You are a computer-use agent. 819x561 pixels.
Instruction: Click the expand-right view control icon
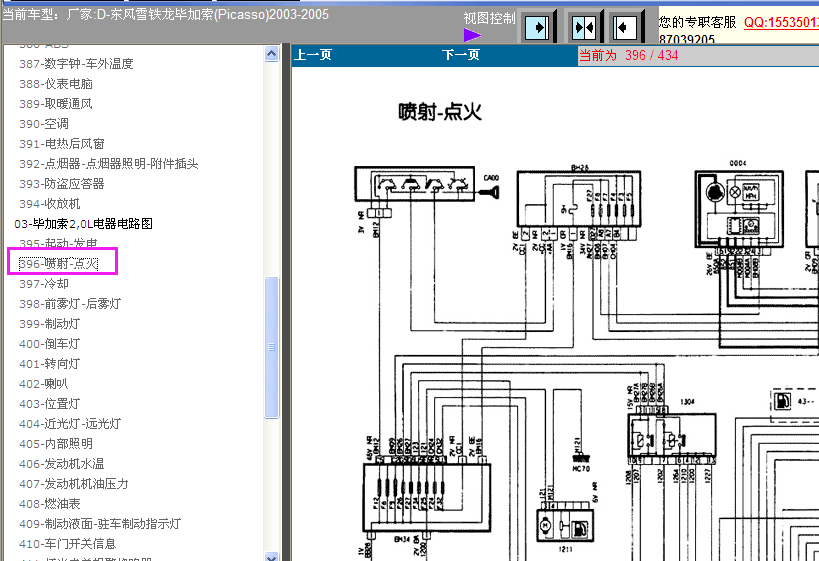pos(536,27)
